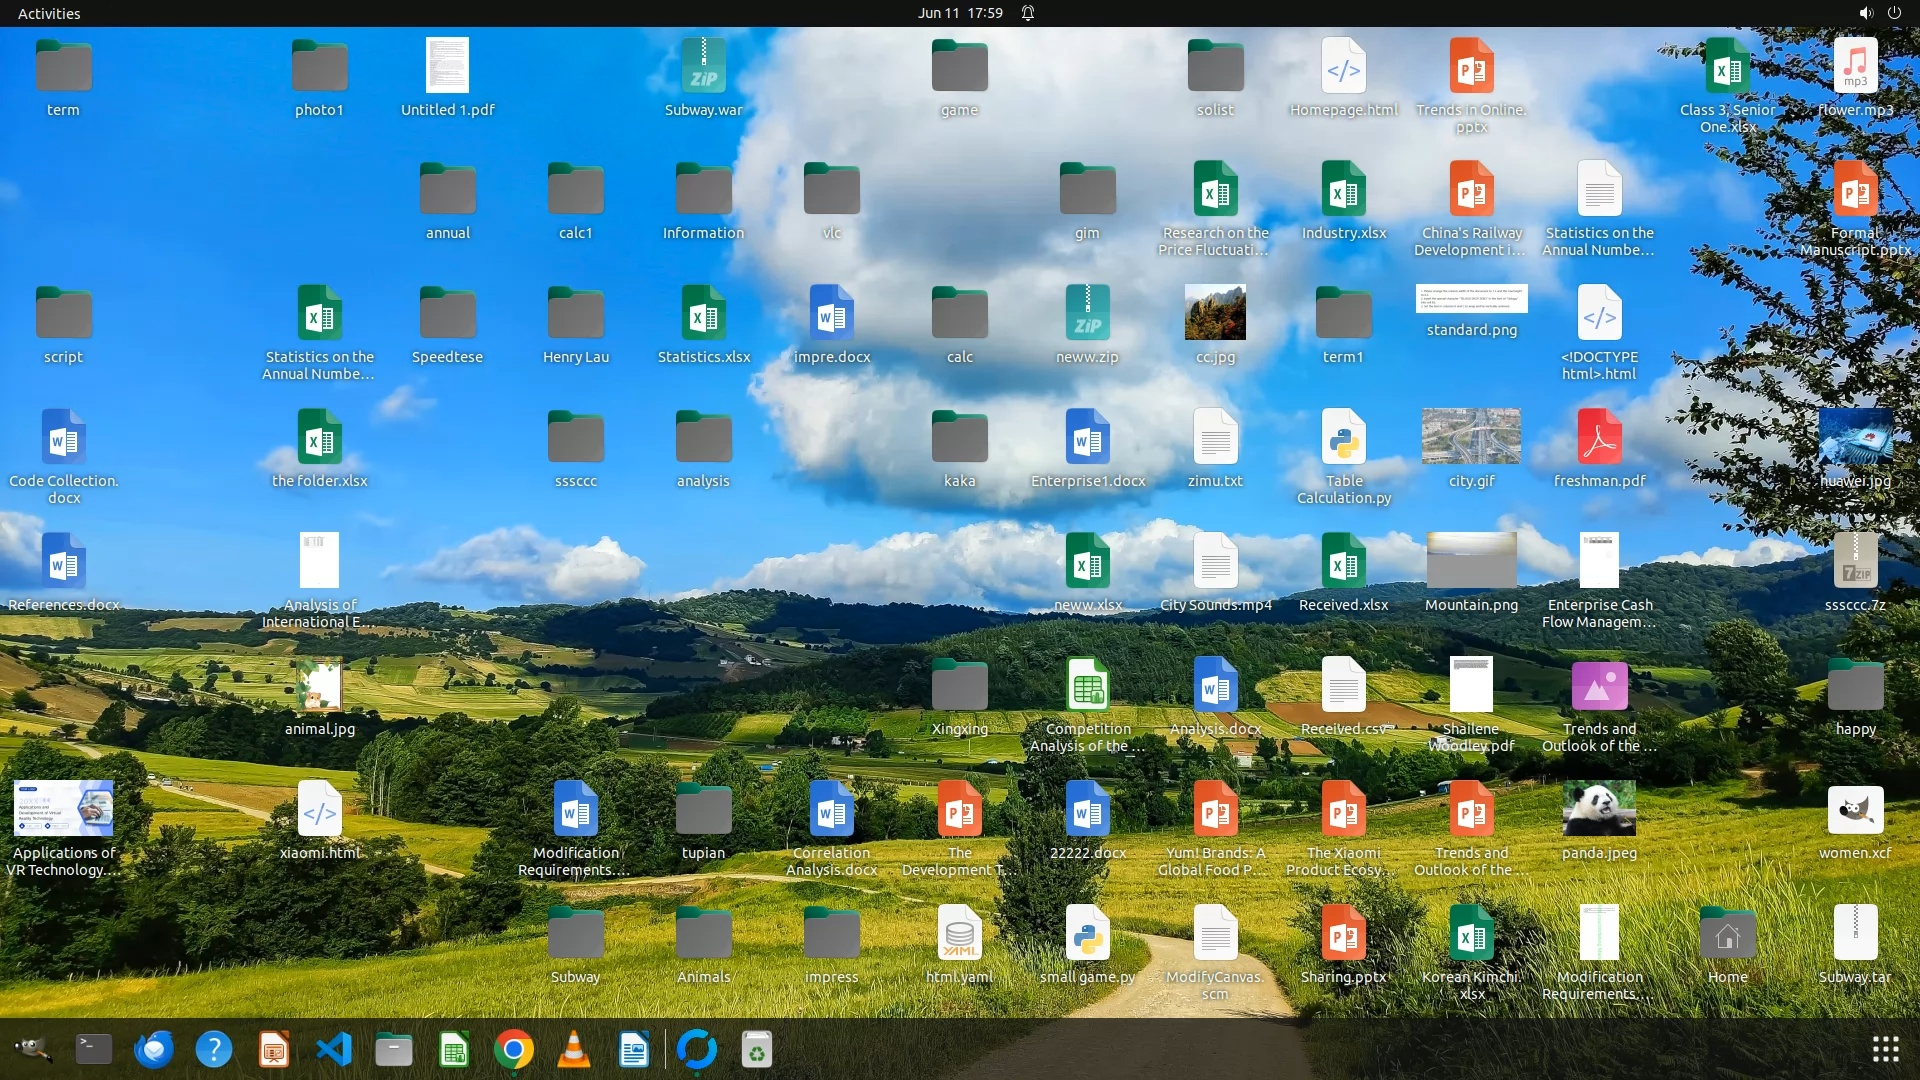
Task: Open system menu via power icon
Action: (x=1894, y=13)
